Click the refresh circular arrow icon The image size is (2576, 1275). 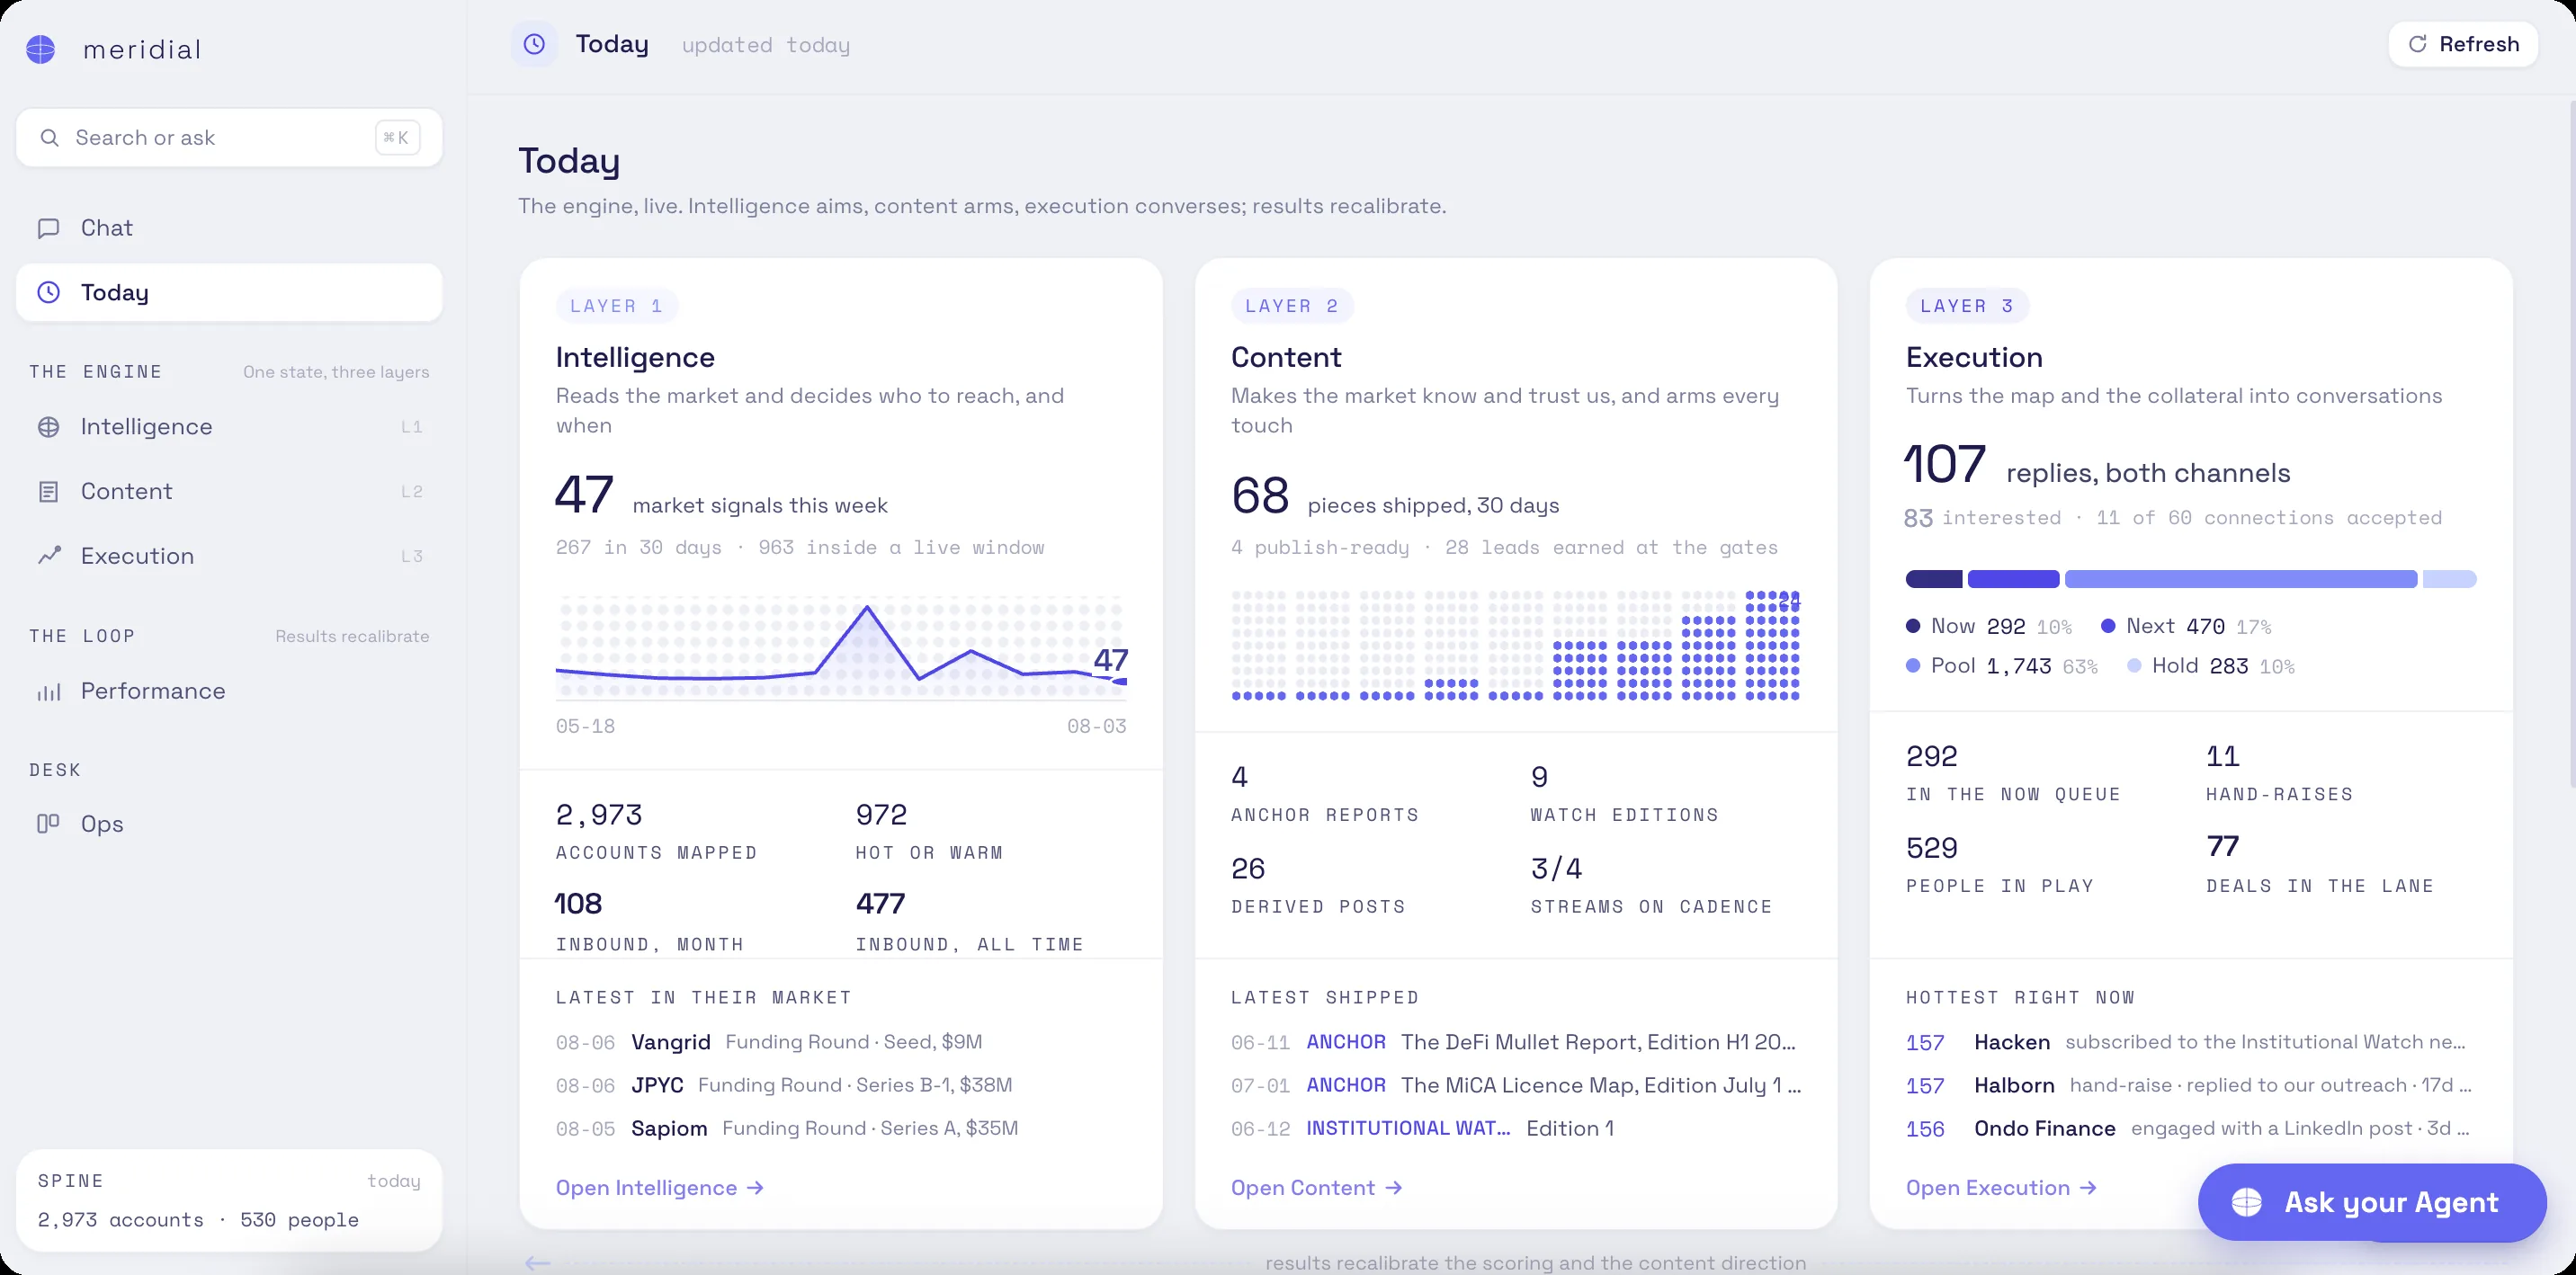(x=2417, y=44)
